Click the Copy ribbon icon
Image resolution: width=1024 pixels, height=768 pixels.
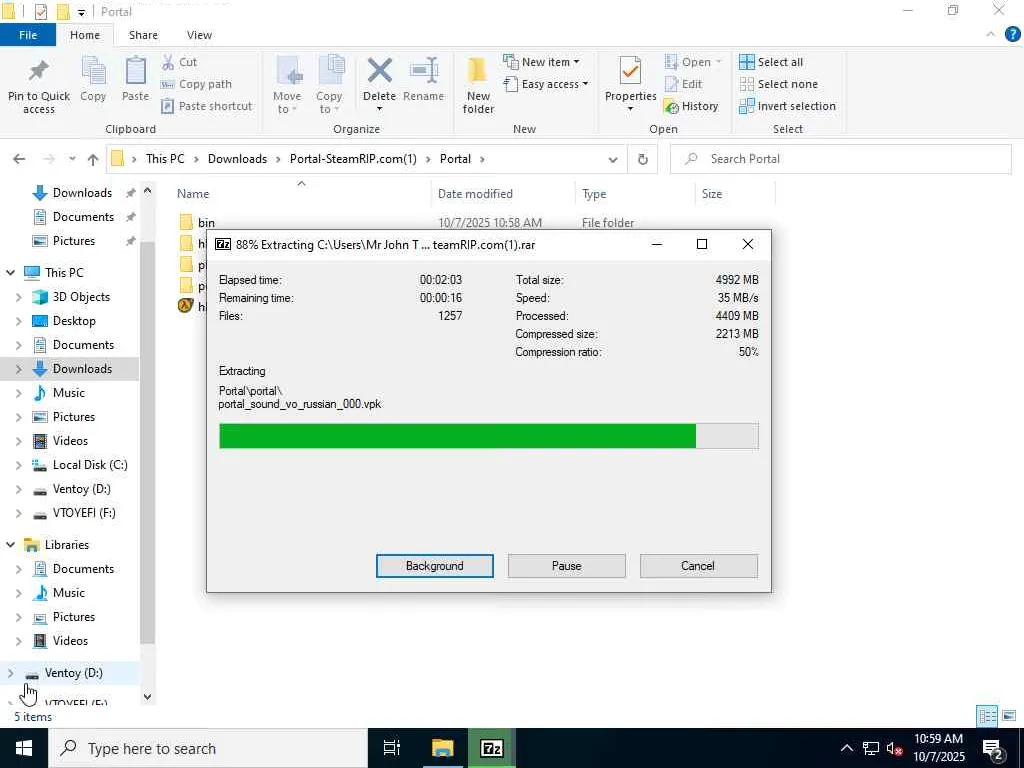(93, 71)
